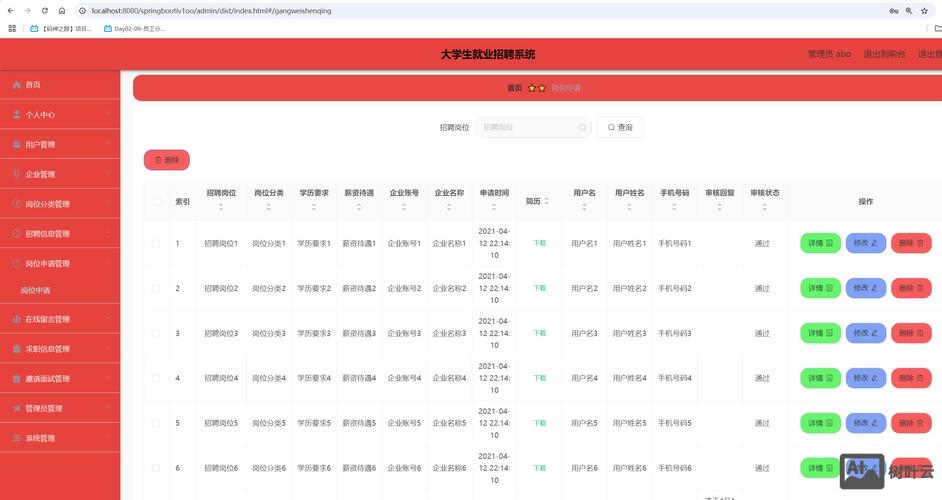This screenshot has width=942, height=500.
Task: Select the checkbox for row 4
Action: 156,378
